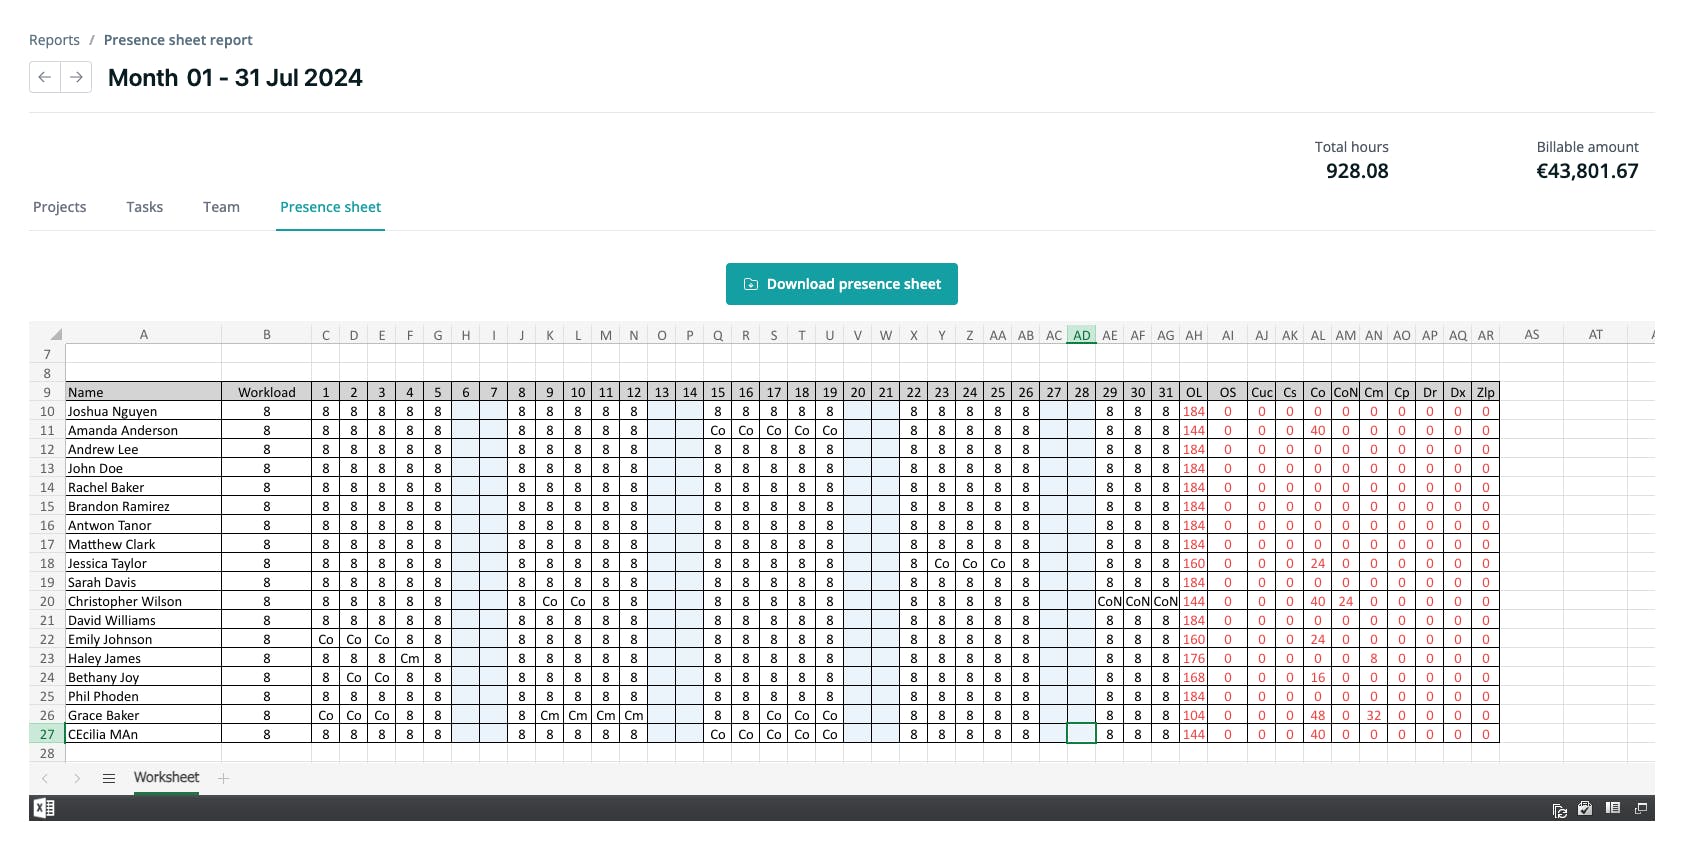1686x851 pixels.
Task: Click the Download presence sheet button
Action: 842,284
